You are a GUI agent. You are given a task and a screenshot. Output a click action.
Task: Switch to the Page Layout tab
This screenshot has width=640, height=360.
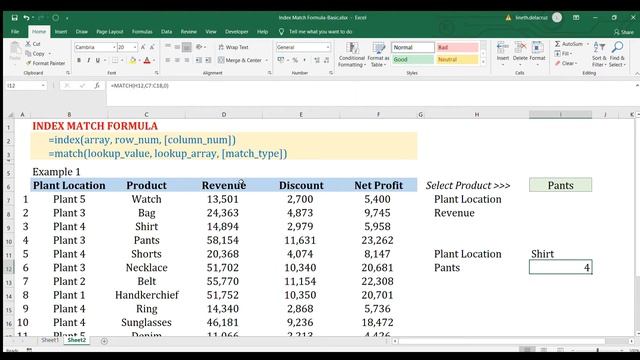[x=109, y=32]
